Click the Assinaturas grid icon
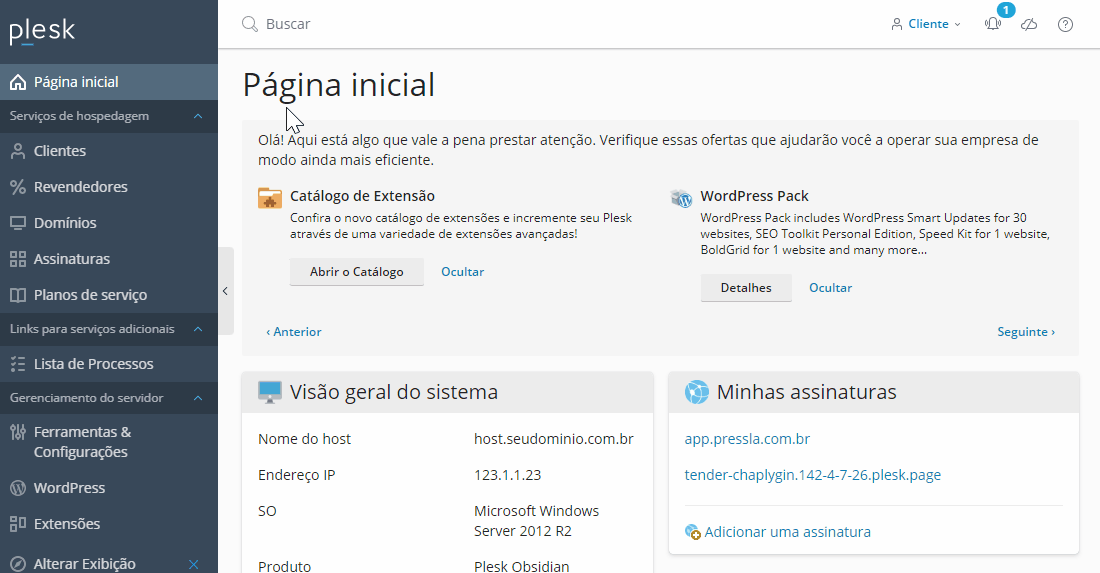Screen dimensions: 1100x573 (18, 259)
